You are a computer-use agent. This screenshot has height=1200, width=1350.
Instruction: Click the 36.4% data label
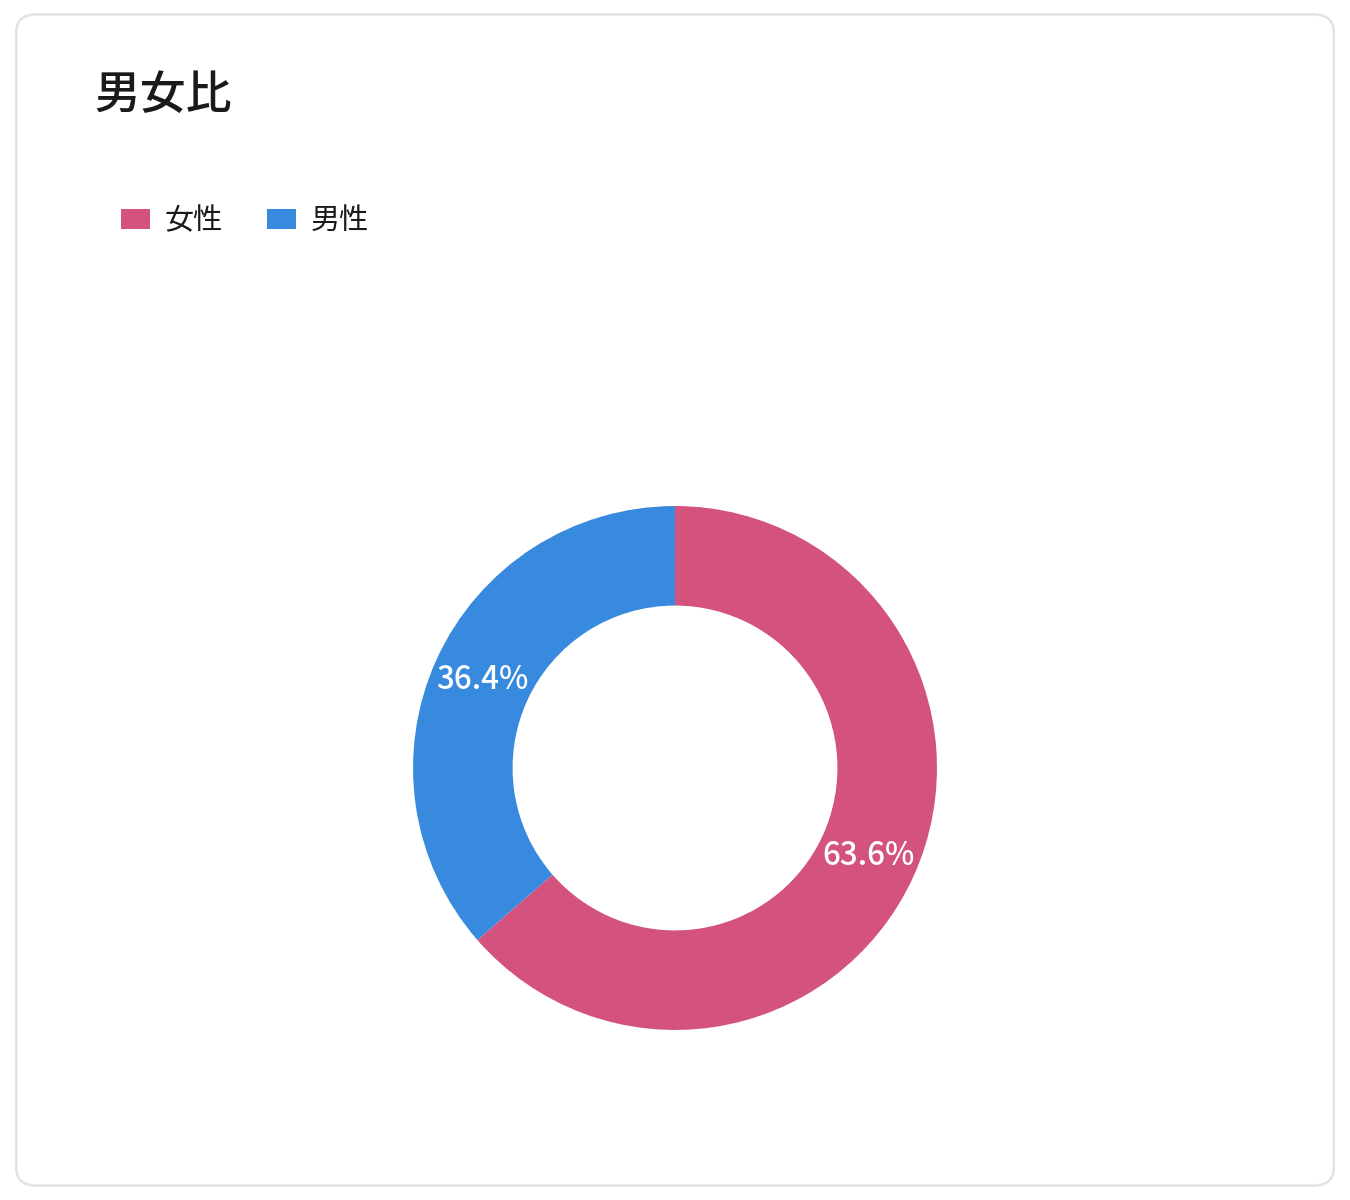483,678
